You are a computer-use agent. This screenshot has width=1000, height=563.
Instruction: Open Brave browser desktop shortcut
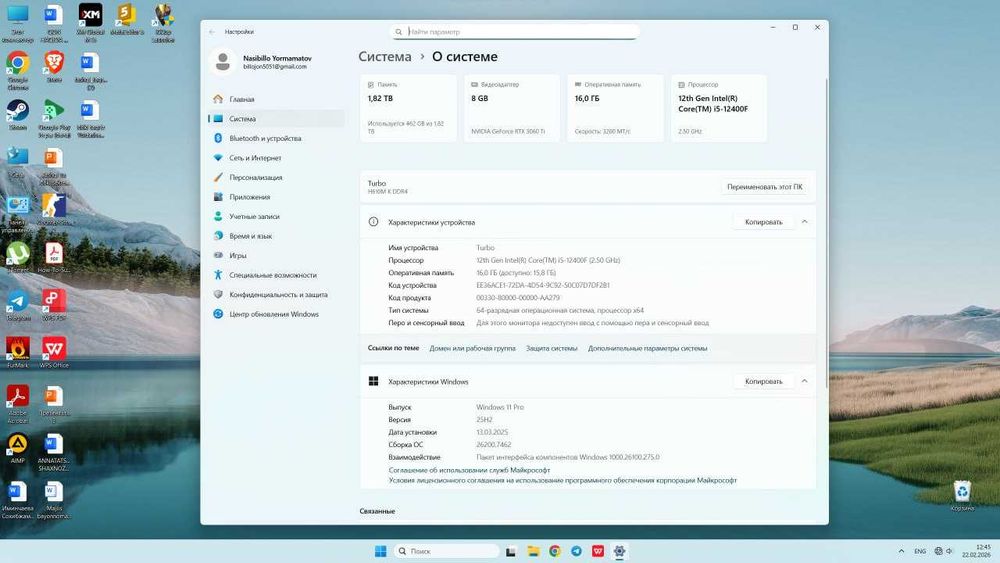click(54, 67)
